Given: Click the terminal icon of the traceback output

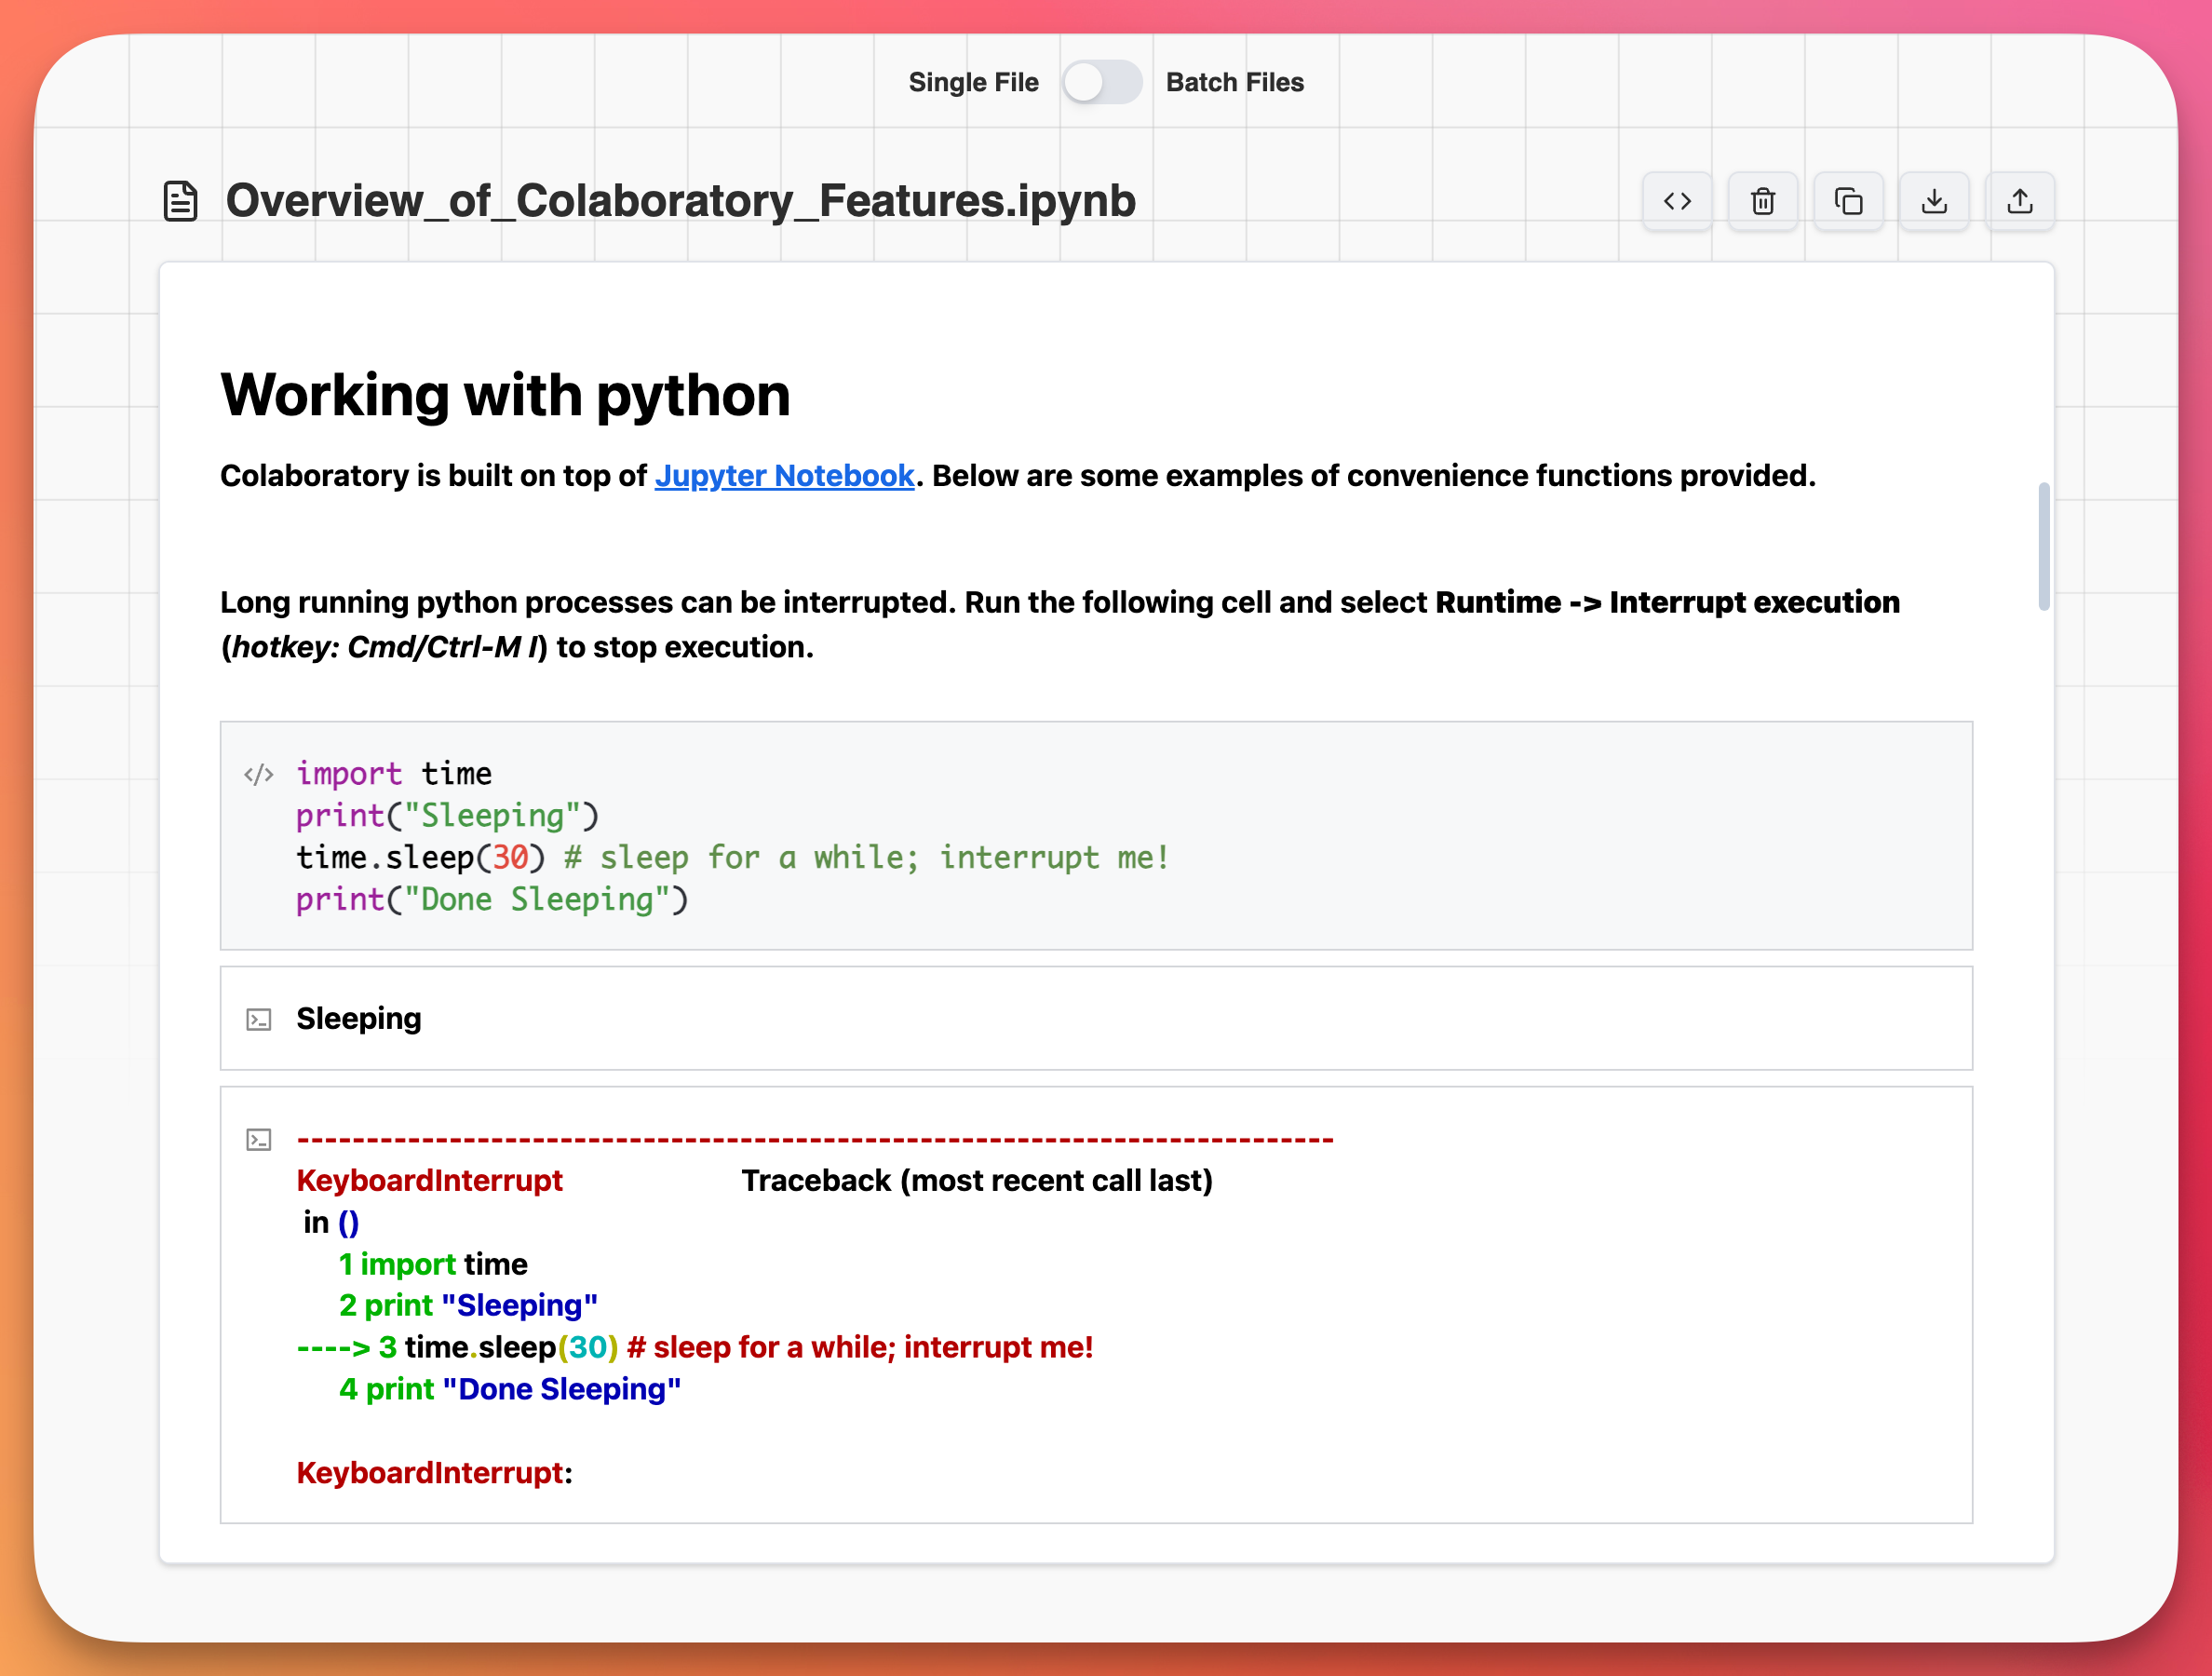Looking at the screenshot, I should pos(258,1139).
